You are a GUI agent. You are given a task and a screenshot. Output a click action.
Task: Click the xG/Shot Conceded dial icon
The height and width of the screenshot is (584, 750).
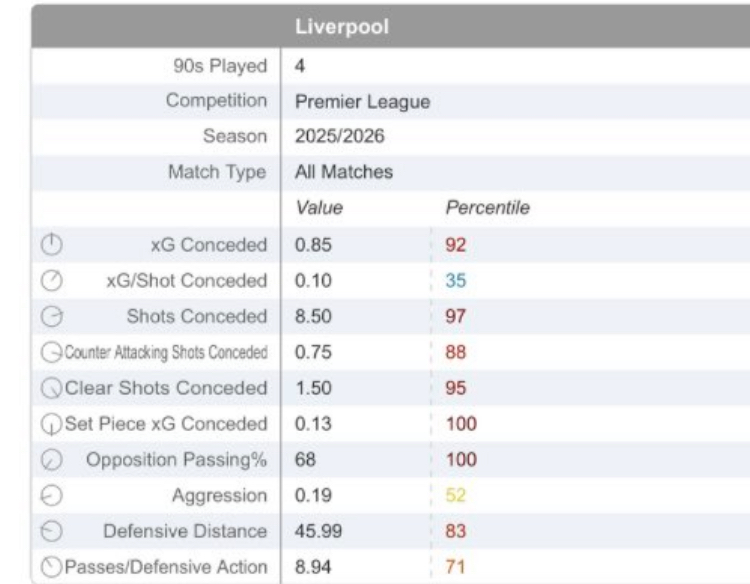pyautogui.click(x=57, y=280)
